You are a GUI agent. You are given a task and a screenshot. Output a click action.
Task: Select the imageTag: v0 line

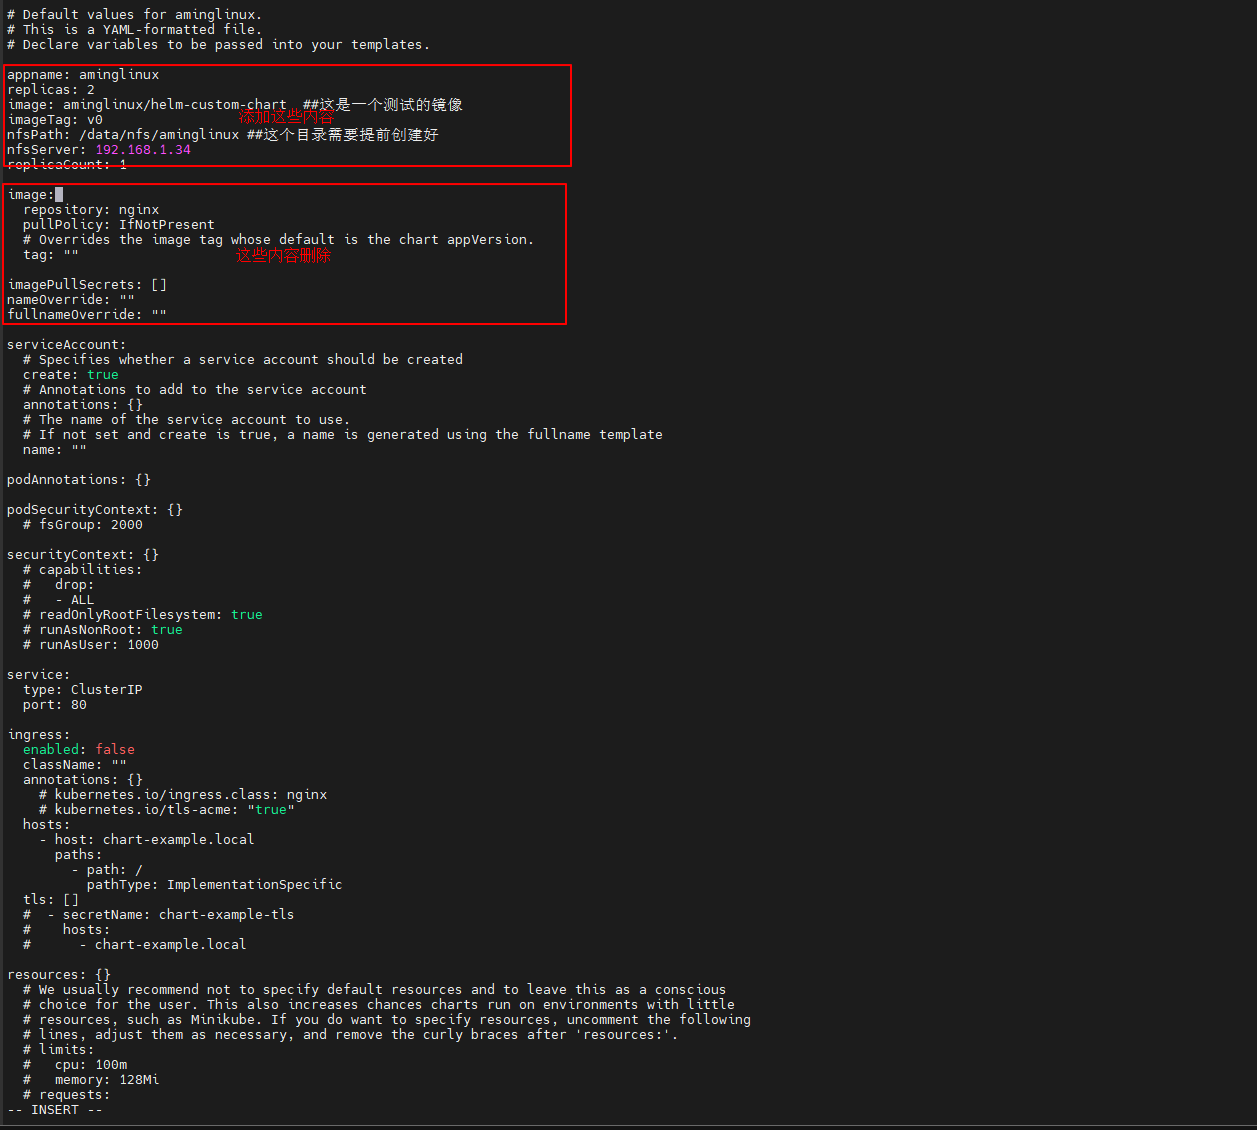pos(55,120)
